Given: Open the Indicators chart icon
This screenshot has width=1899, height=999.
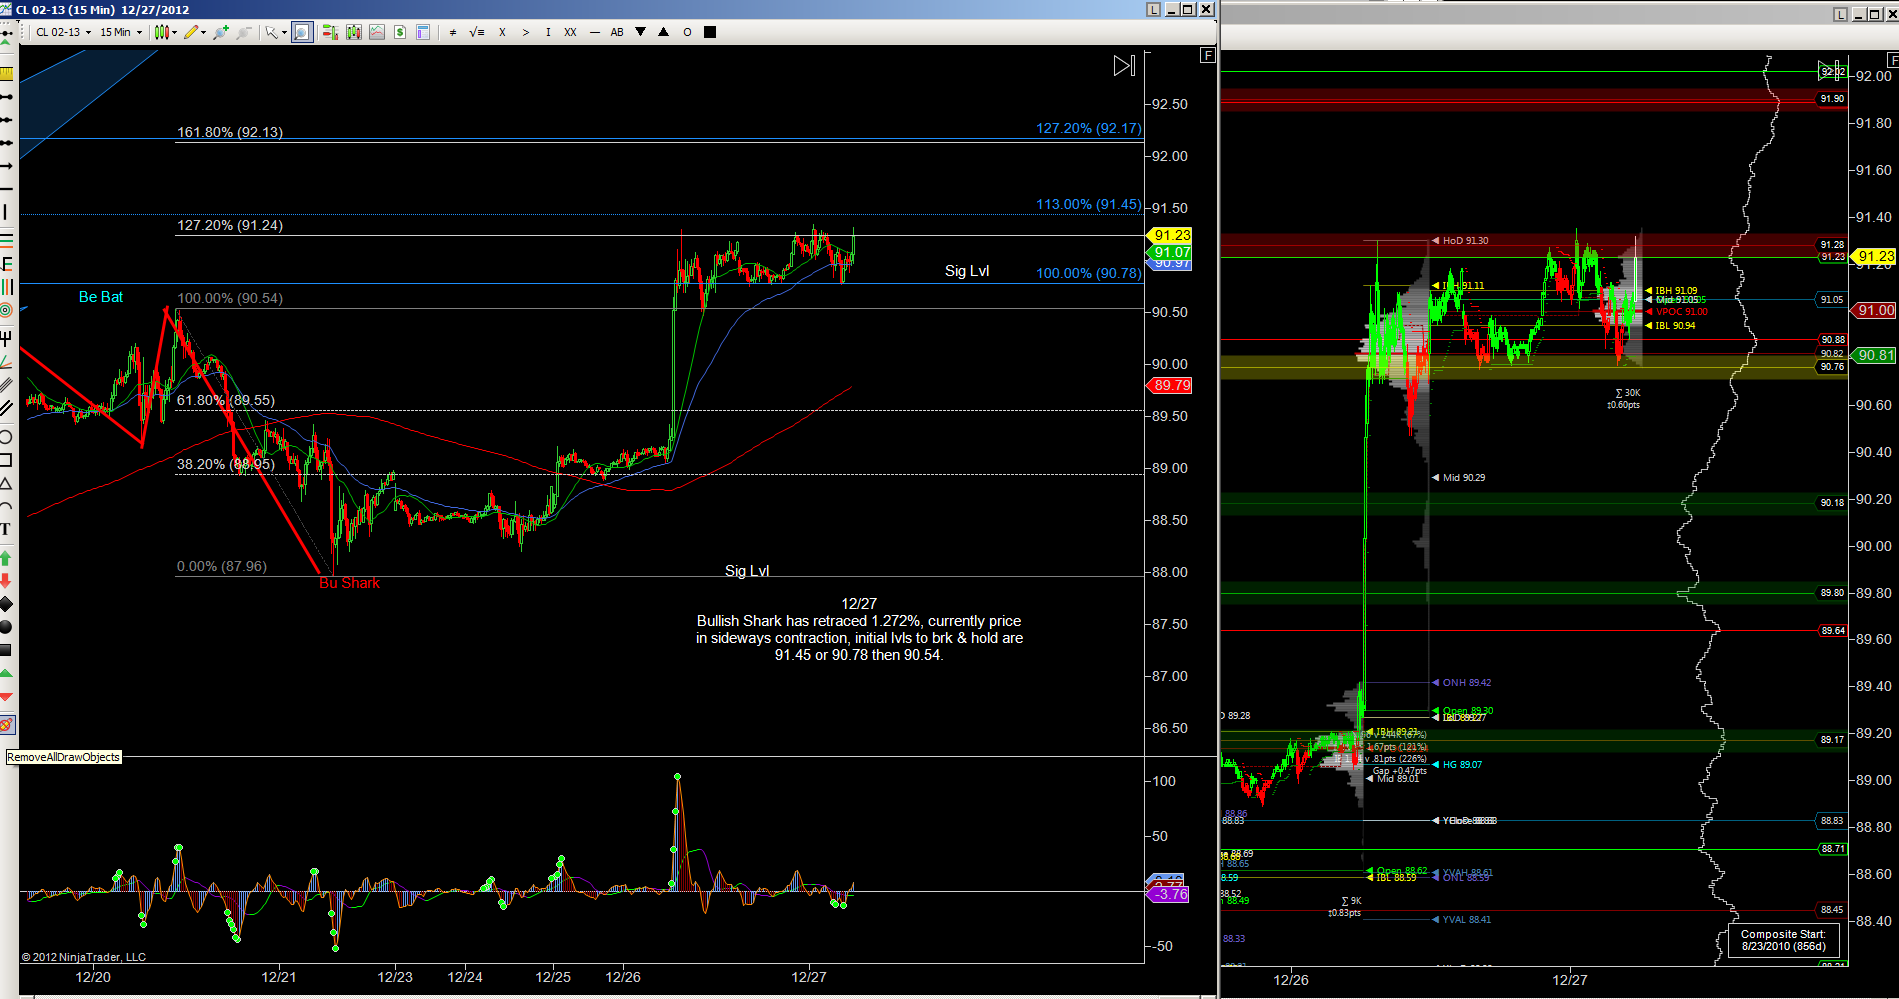Looking at the screenshot, I should (377, 32).
